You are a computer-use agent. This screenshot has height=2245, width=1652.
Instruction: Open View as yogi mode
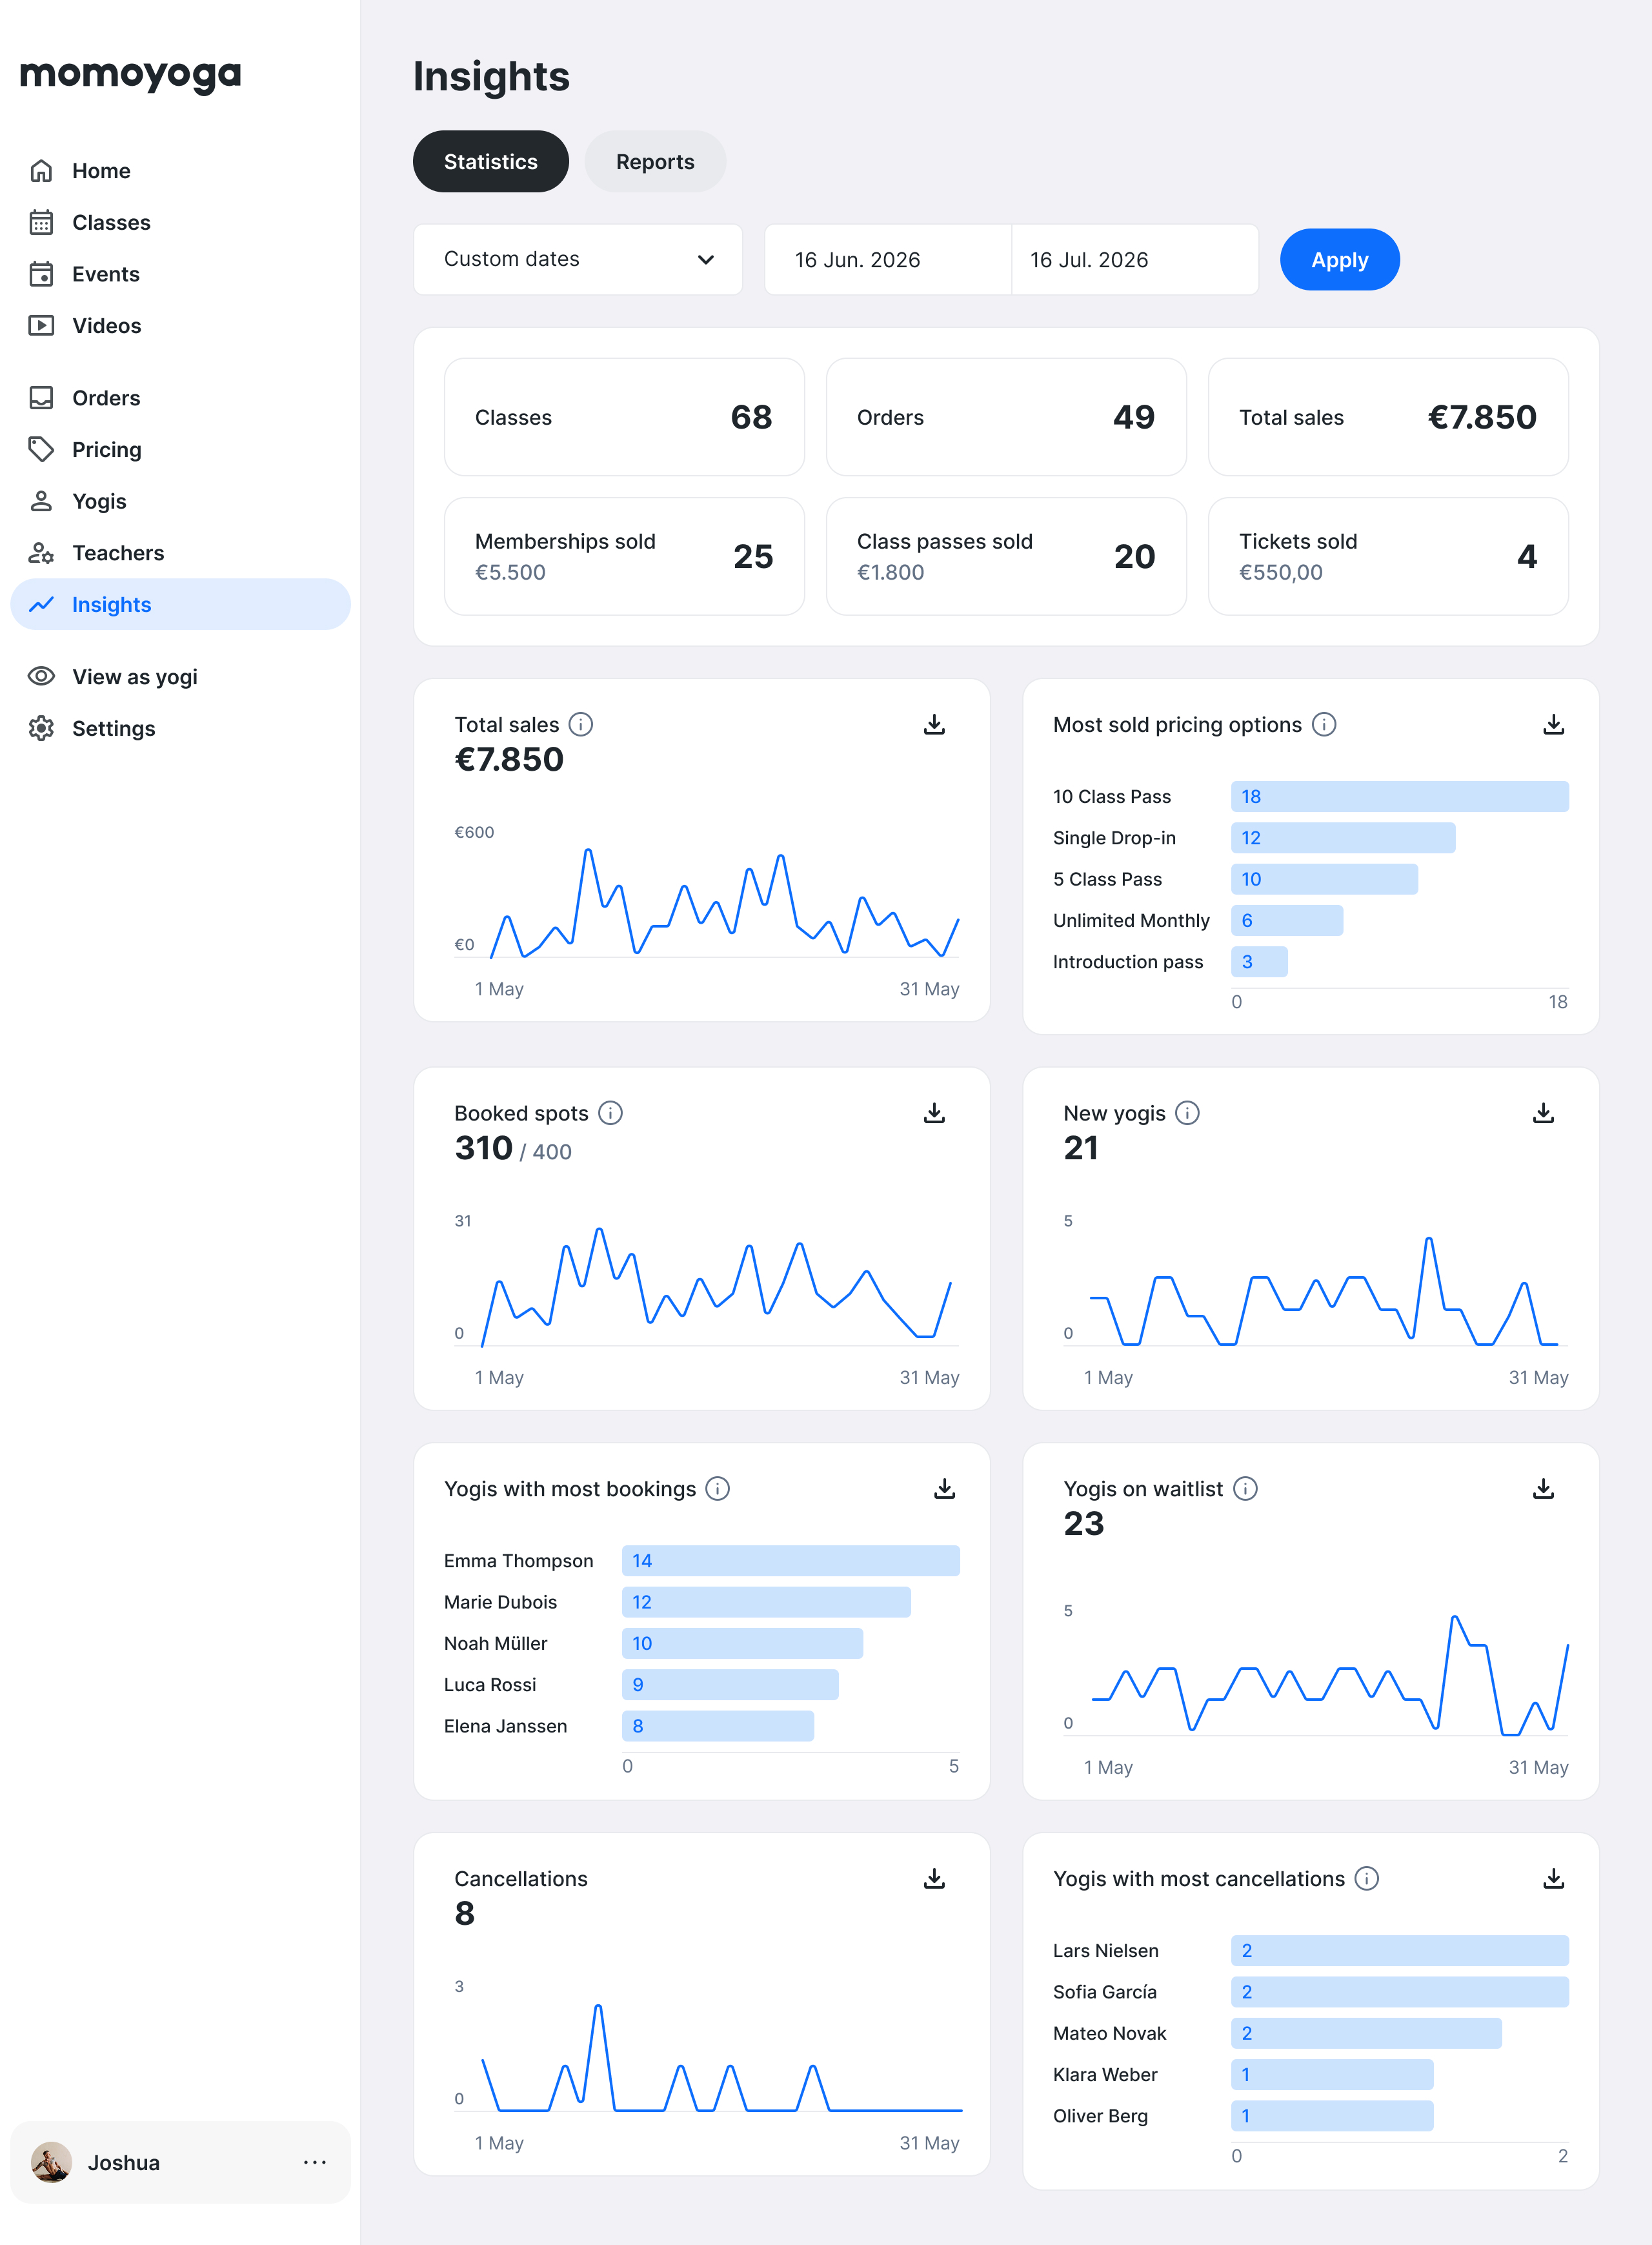point(134,677)
